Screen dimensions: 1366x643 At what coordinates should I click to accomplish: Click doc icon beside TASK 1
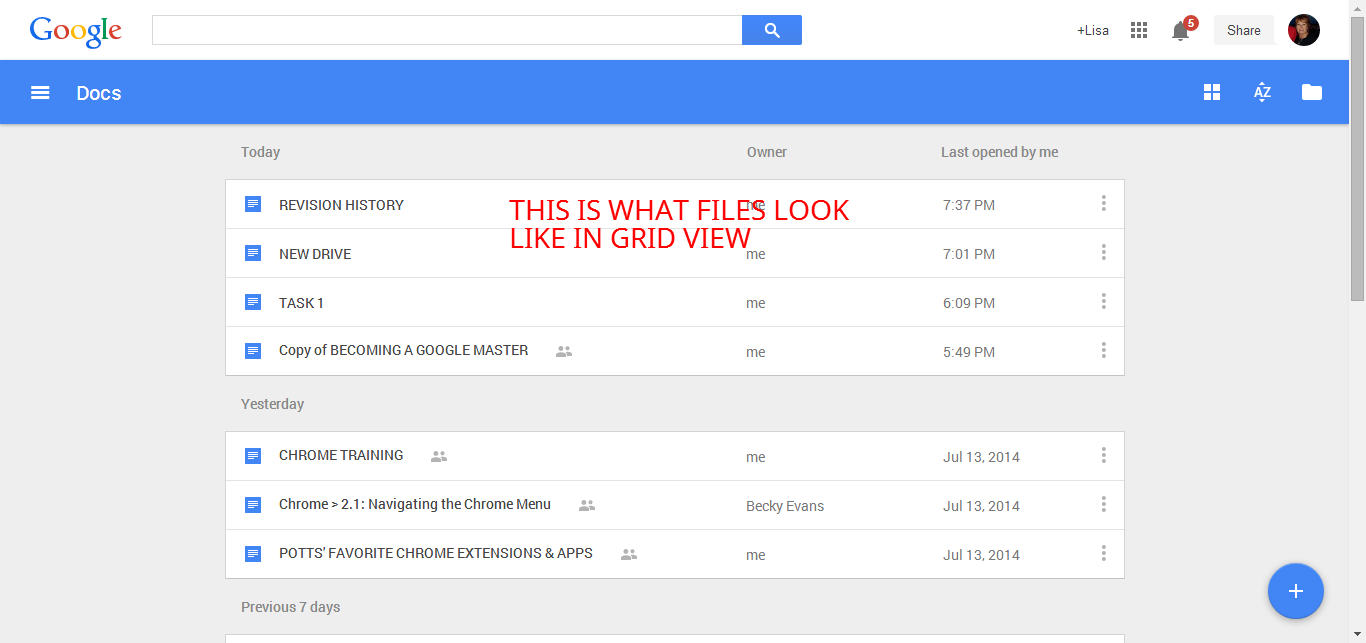tap(253, 302)
